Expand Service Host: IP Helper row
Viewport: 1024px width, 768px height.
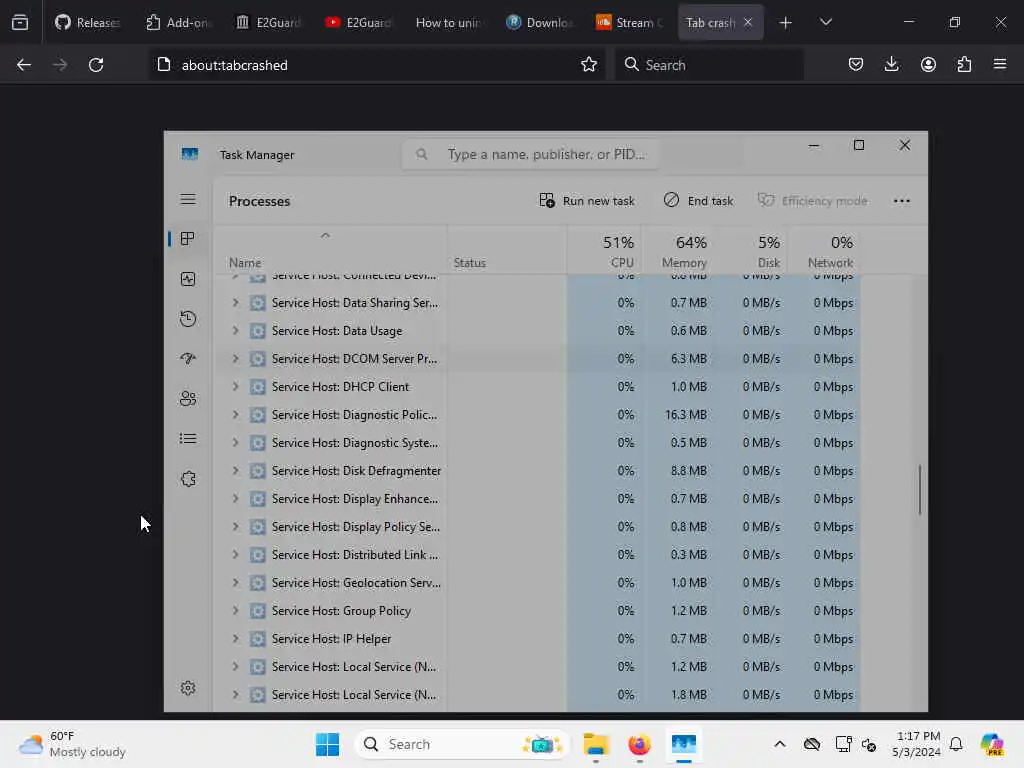tap(235, 639)
